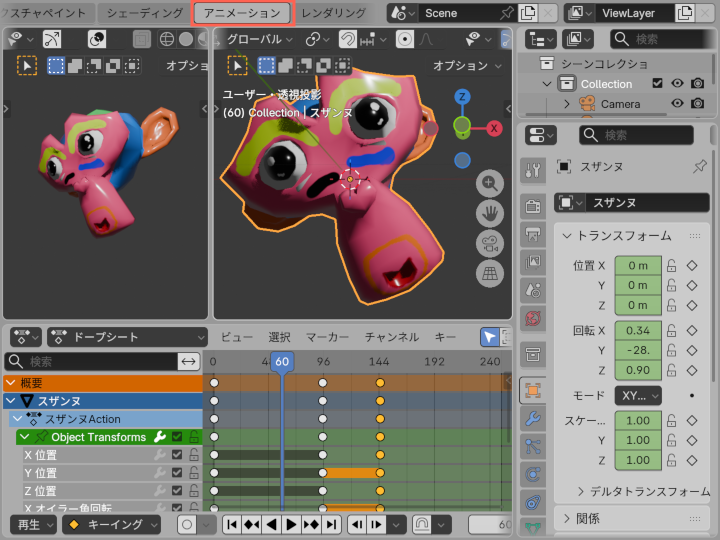Click the dope sheet channel 検索 field

(x=91, y=362)
